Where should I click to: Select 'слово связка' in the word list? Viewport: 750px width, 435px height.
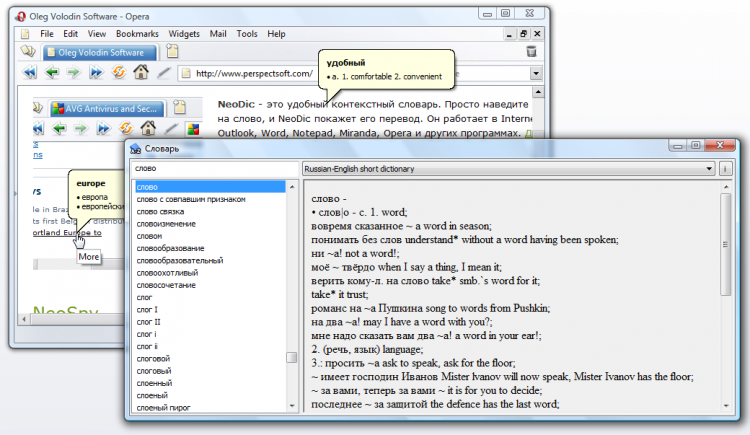160,212
